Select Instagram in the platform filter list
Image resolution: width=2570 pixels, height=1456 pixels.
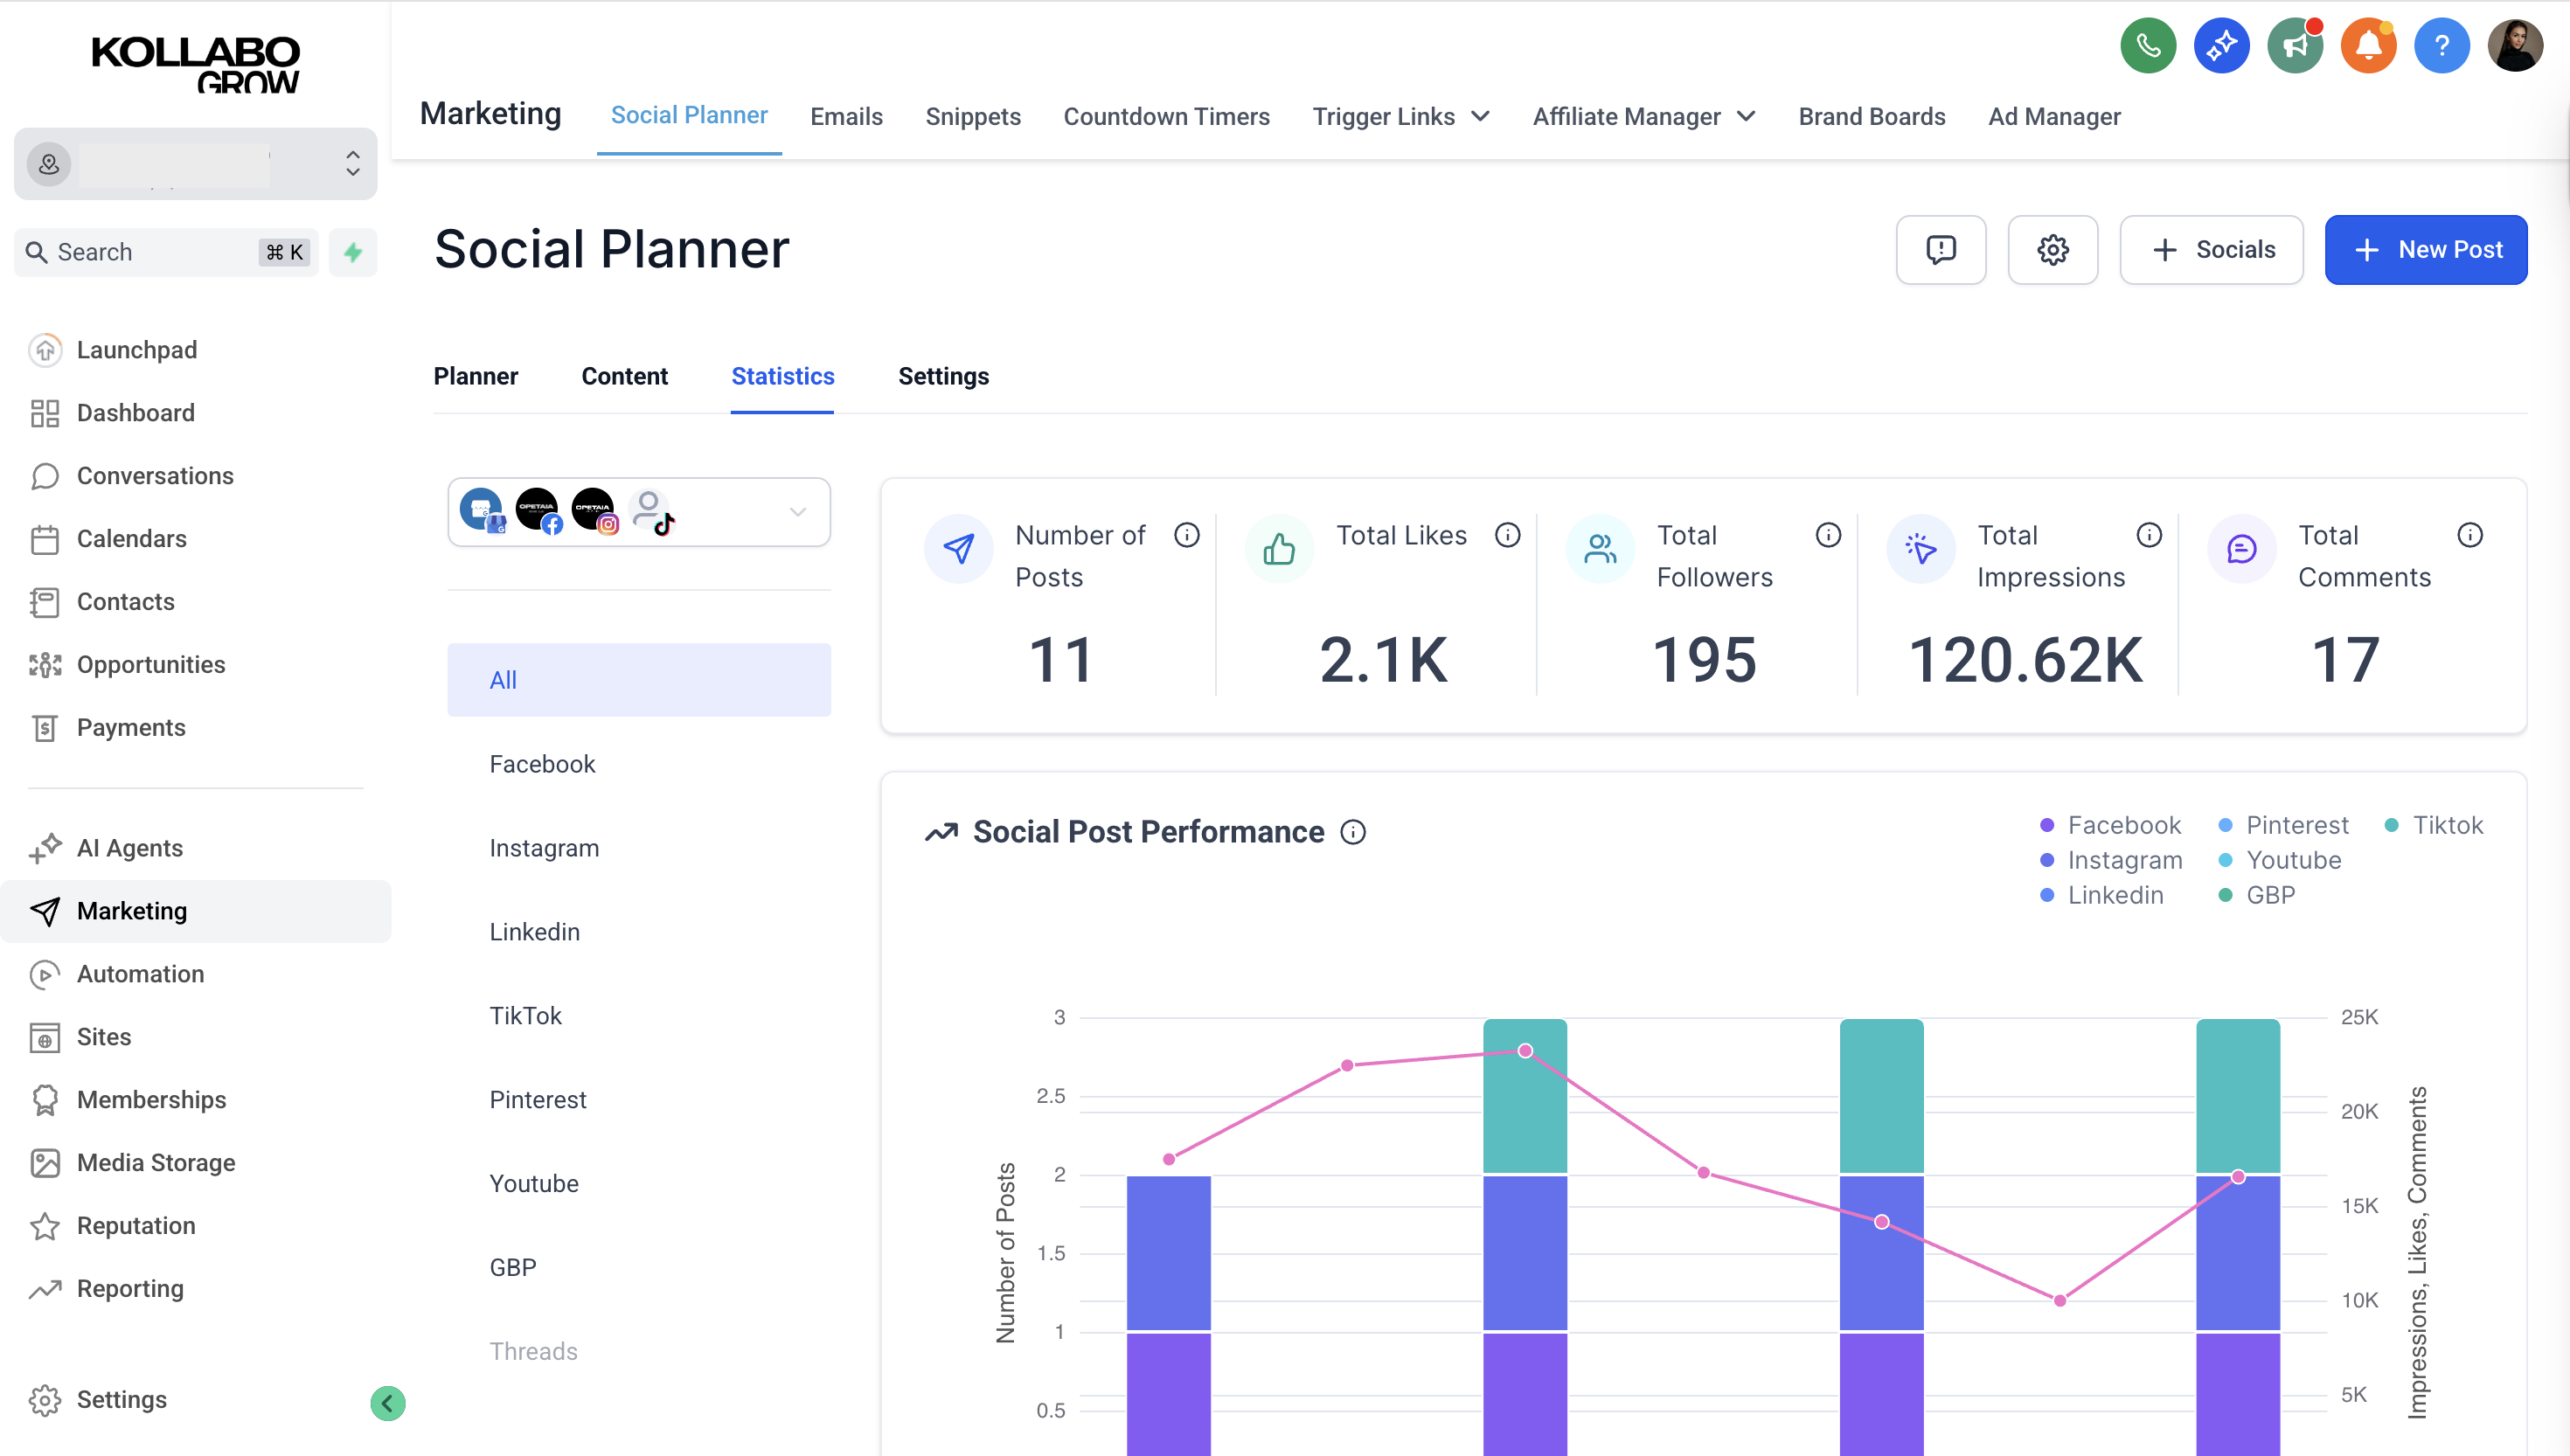544,848
